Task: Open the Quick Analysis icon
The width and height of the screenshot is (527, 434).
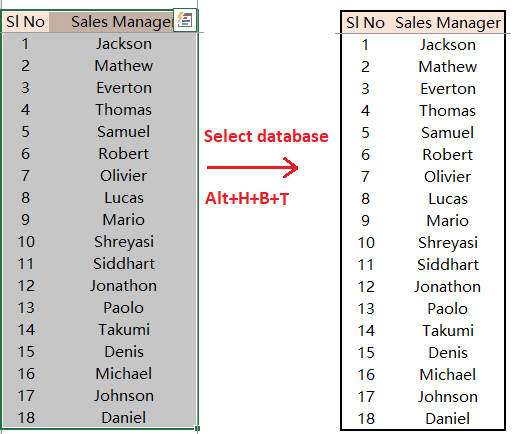Action: (x=185, y=21)
